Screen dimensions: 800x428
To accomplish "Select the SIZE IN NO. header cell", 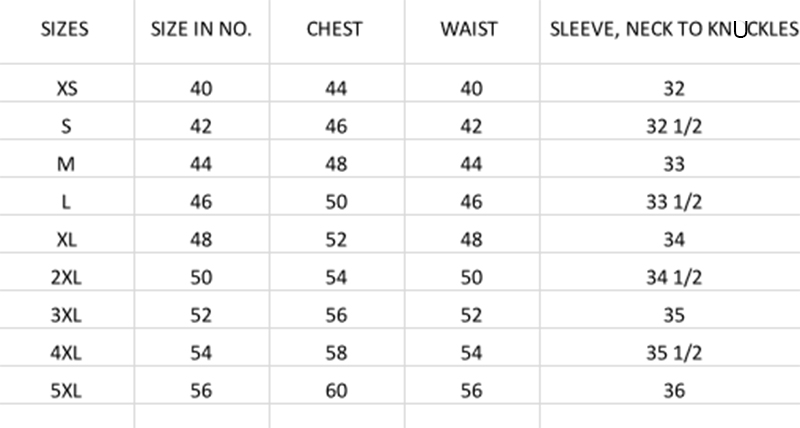I will (201, 29).
